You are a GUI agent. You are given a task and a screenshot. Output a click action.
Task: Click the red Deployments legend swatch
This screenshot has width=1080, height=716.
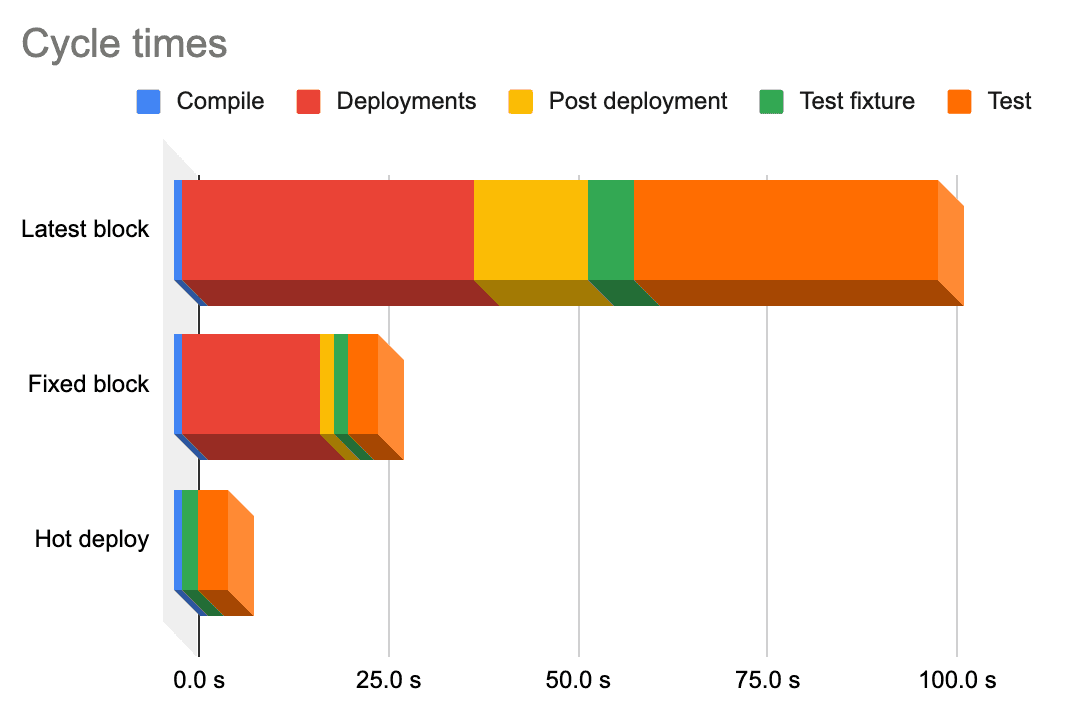click(x=308, y=101)
